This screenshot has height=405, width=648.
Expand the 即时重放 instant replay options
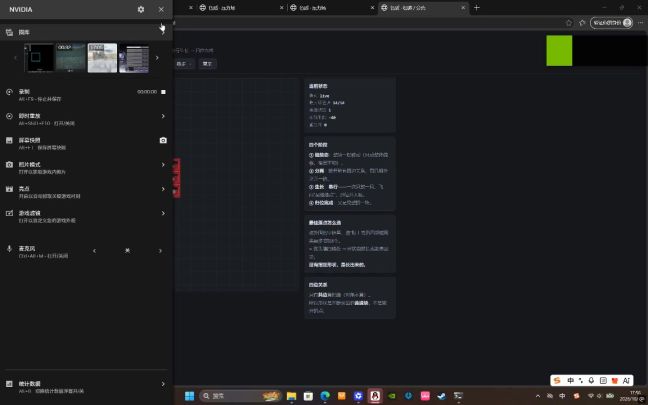coord(163,116)
